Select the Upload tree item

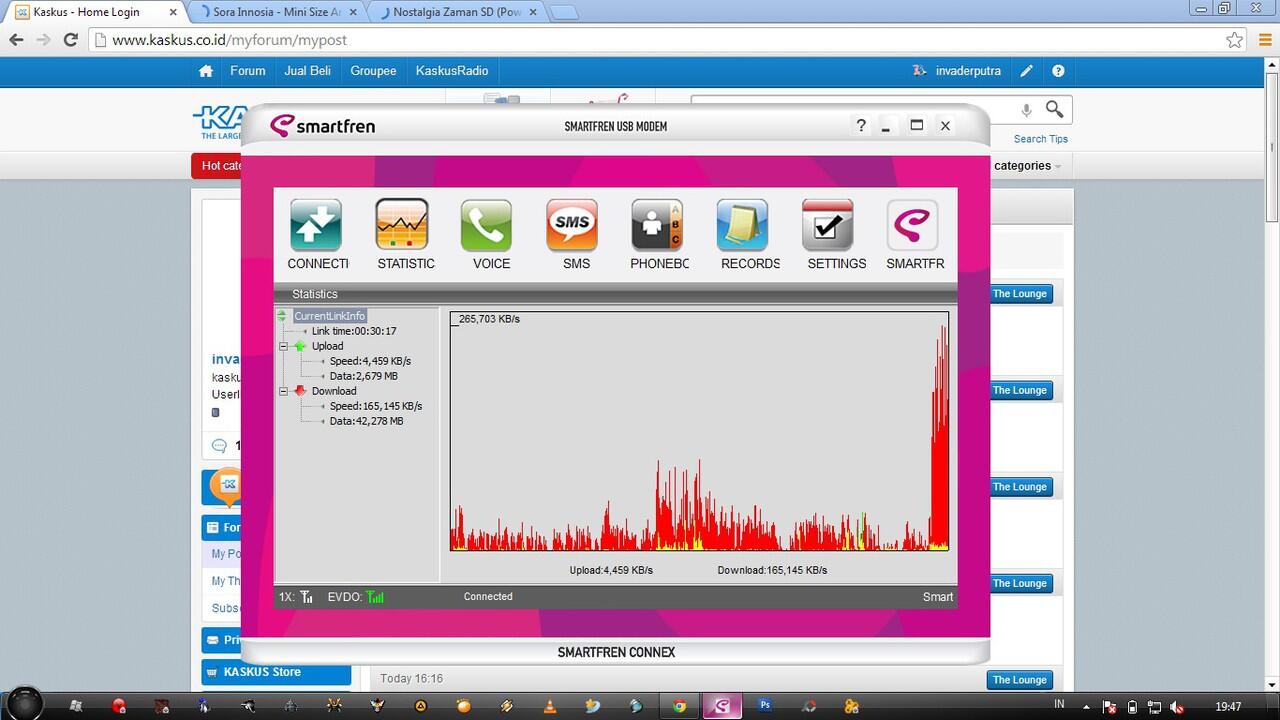pyautogui.click(x=327, y=346)
